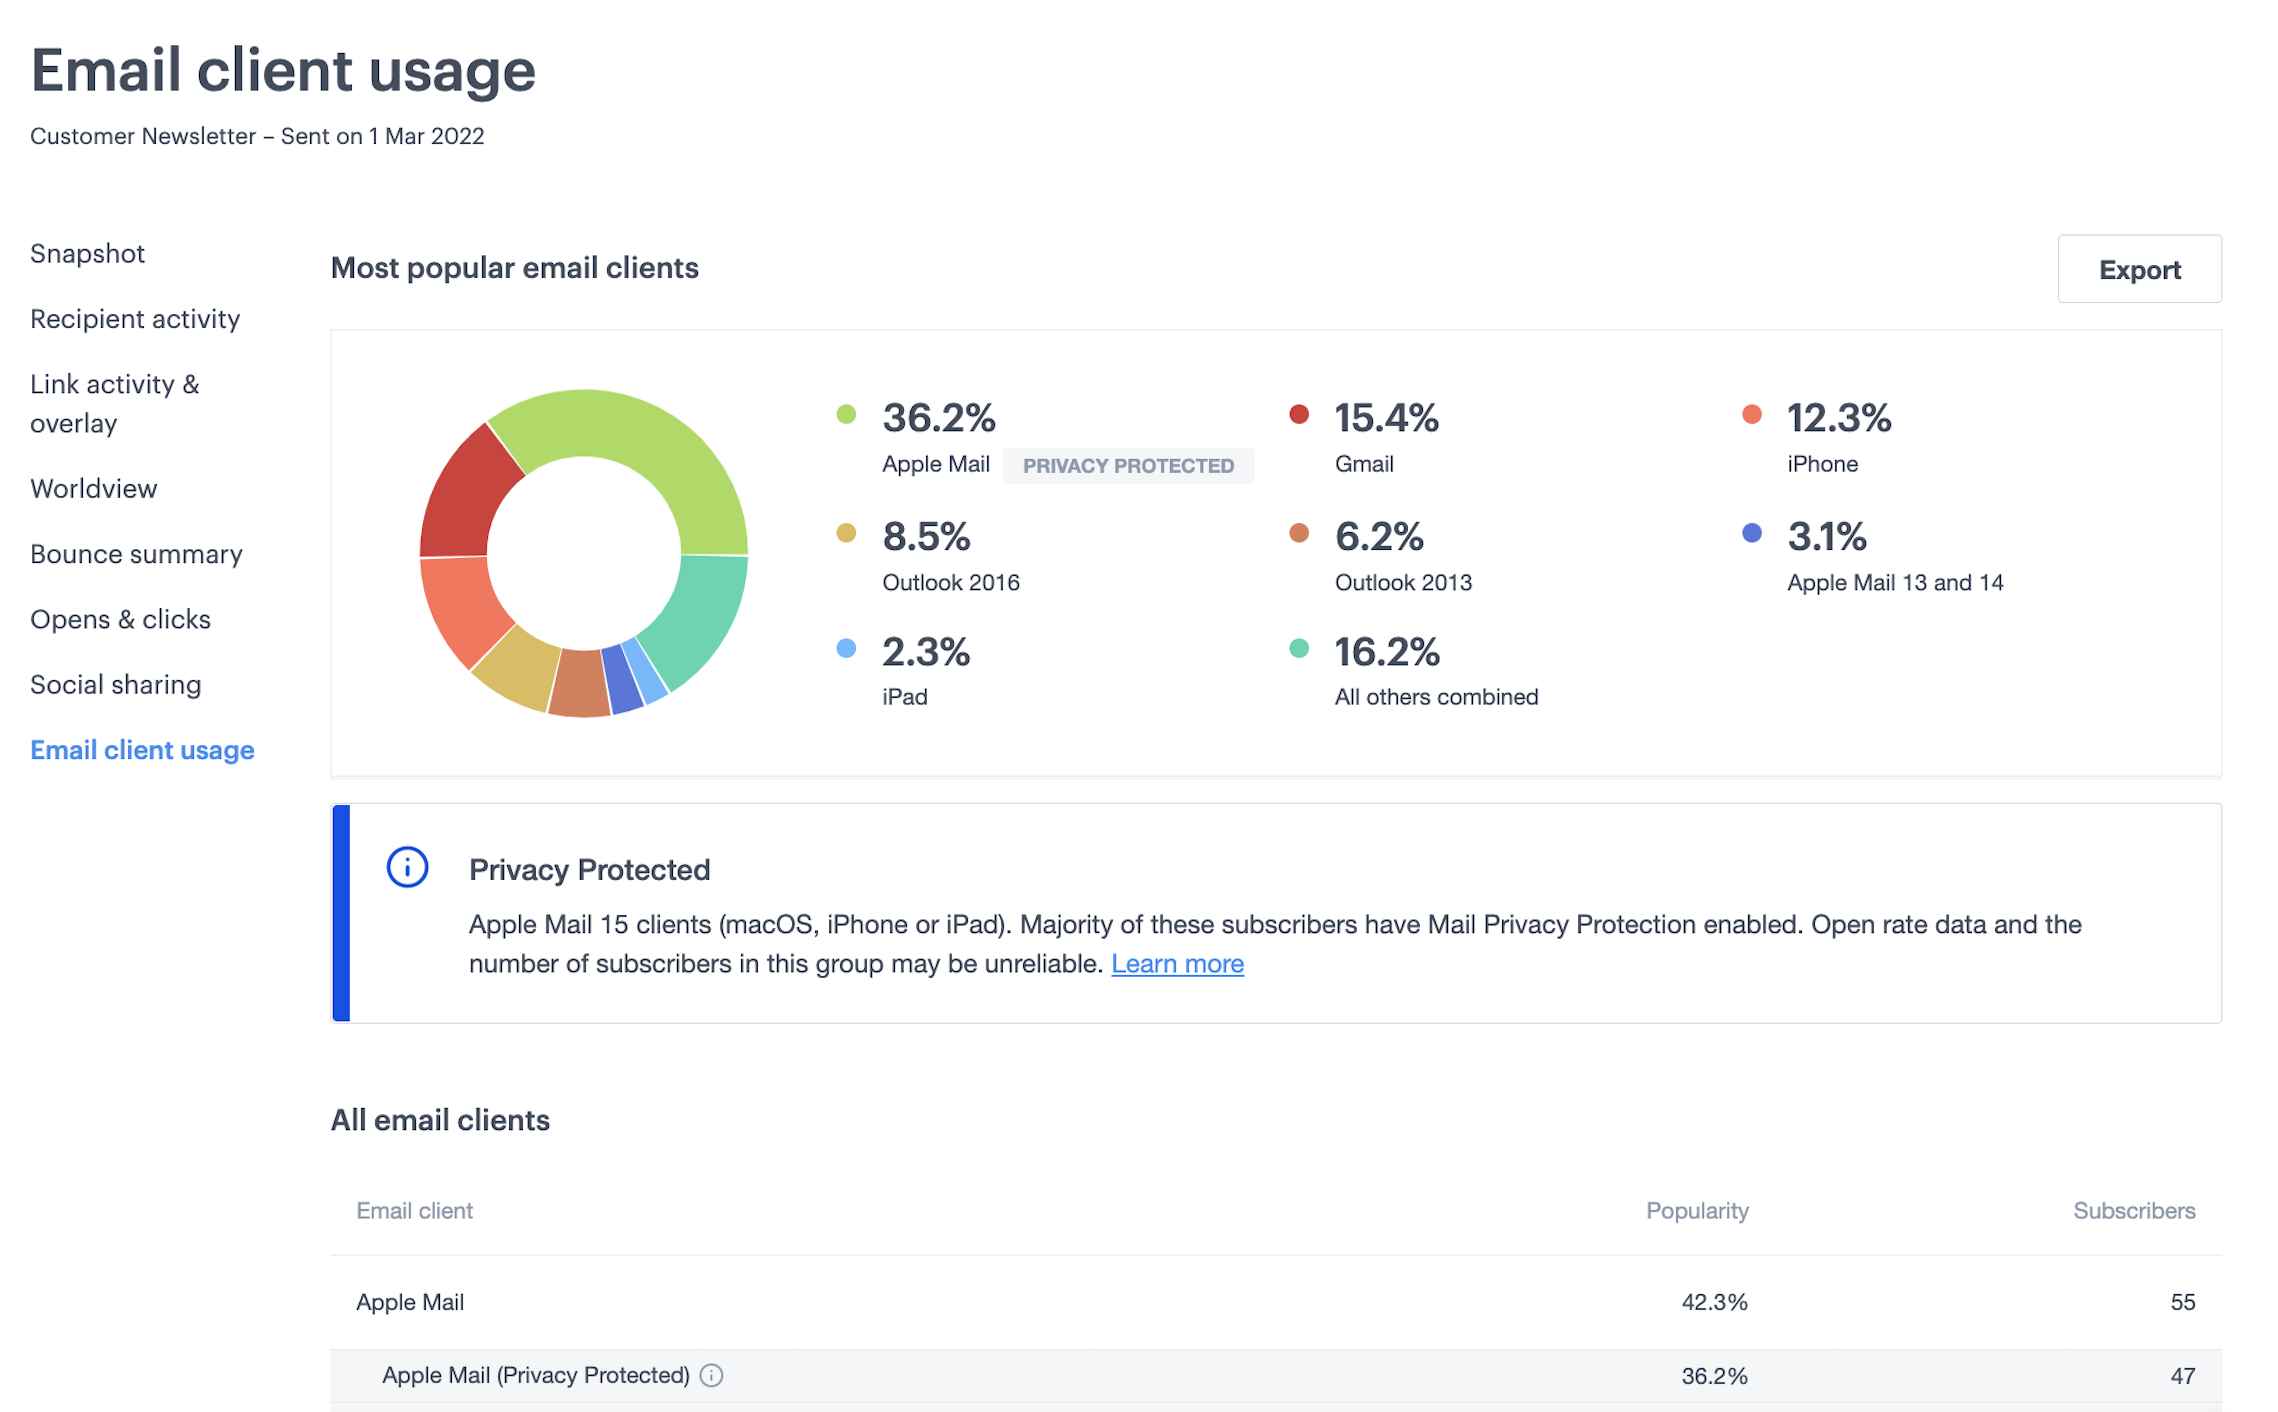2278x1412 pixels.
Task: Click the Privacy Protected info icon
Action: [407, 868]
